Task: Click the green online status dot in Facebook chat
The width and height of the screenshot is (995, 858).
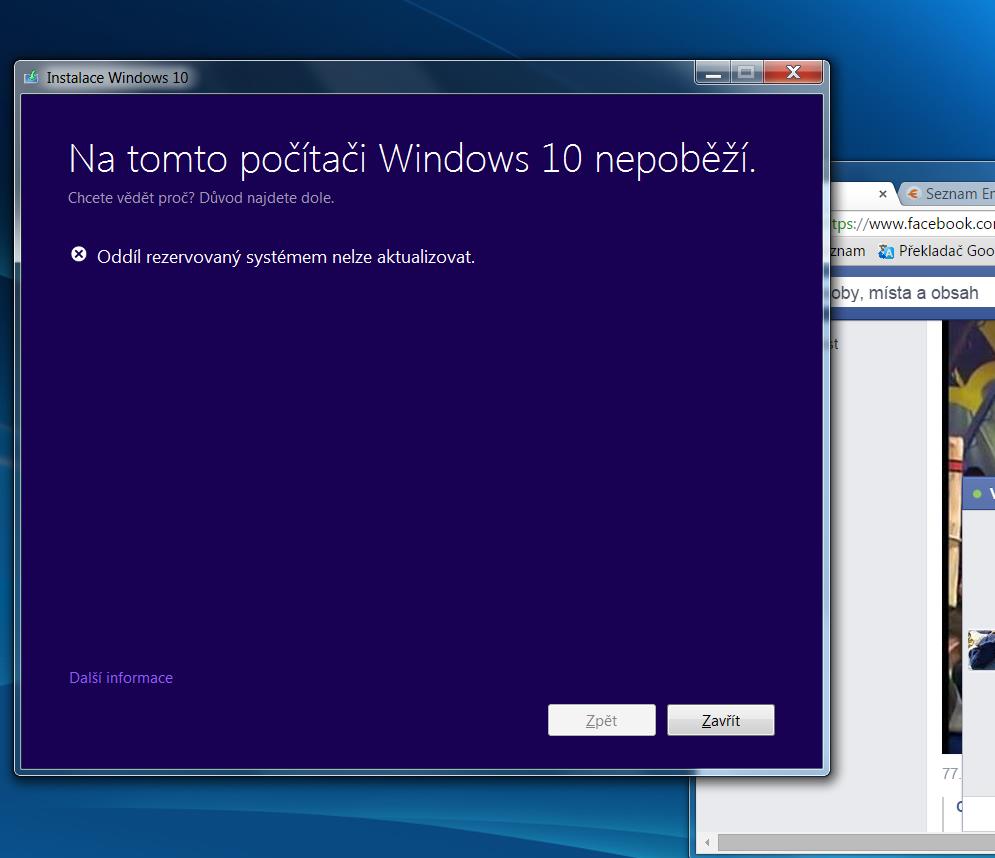Action: [x=977, y=494]
